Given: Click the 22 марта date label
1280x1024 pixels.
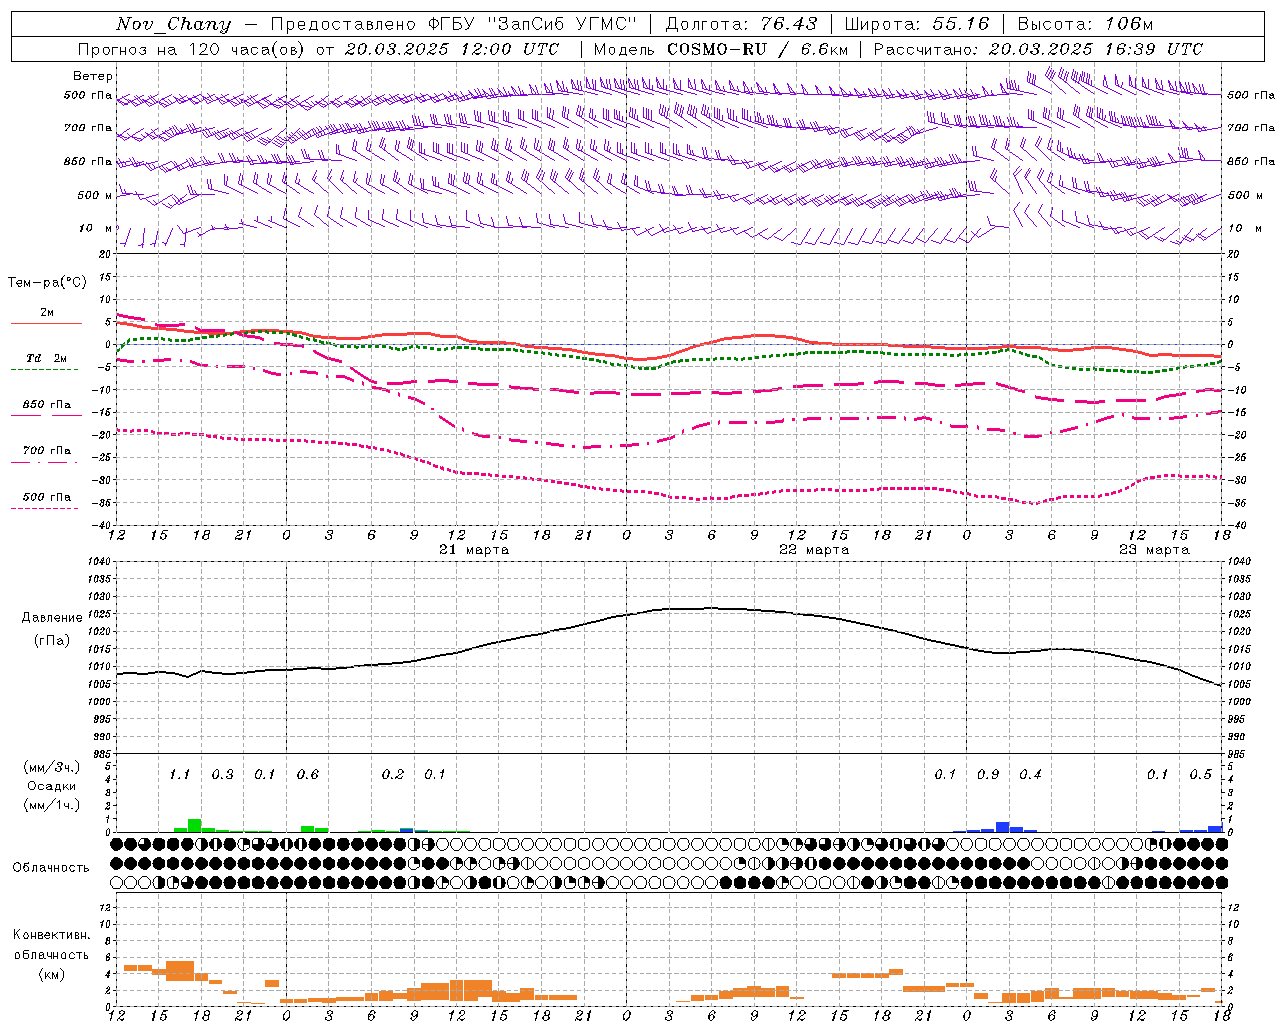Looking at the screenshot, I should [x=814, y=550].
